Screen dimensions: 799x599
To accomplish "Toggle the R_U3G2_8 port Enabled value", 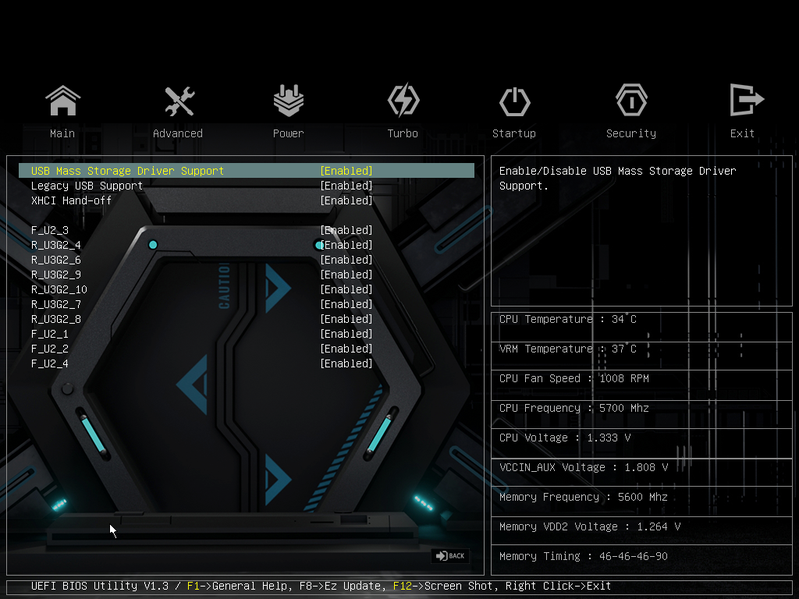I will point(346,319).
